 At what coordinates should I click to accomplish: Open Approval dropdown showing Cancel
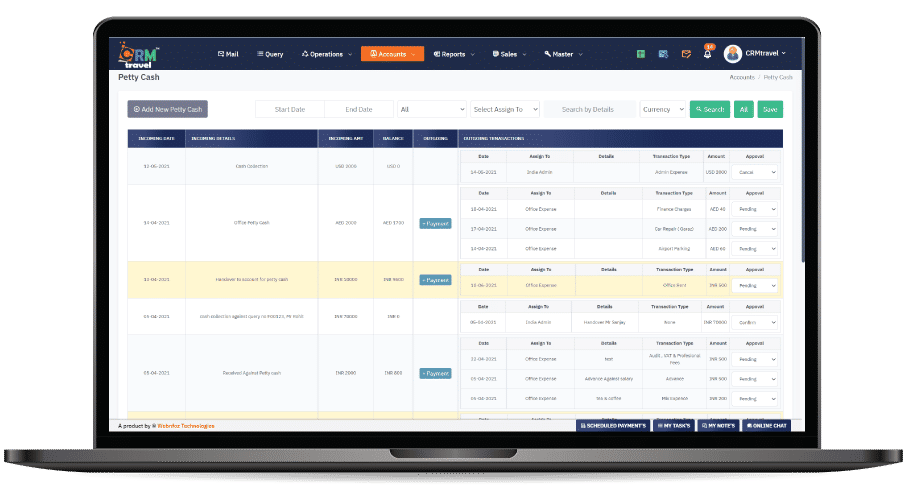tap(754, 172)
